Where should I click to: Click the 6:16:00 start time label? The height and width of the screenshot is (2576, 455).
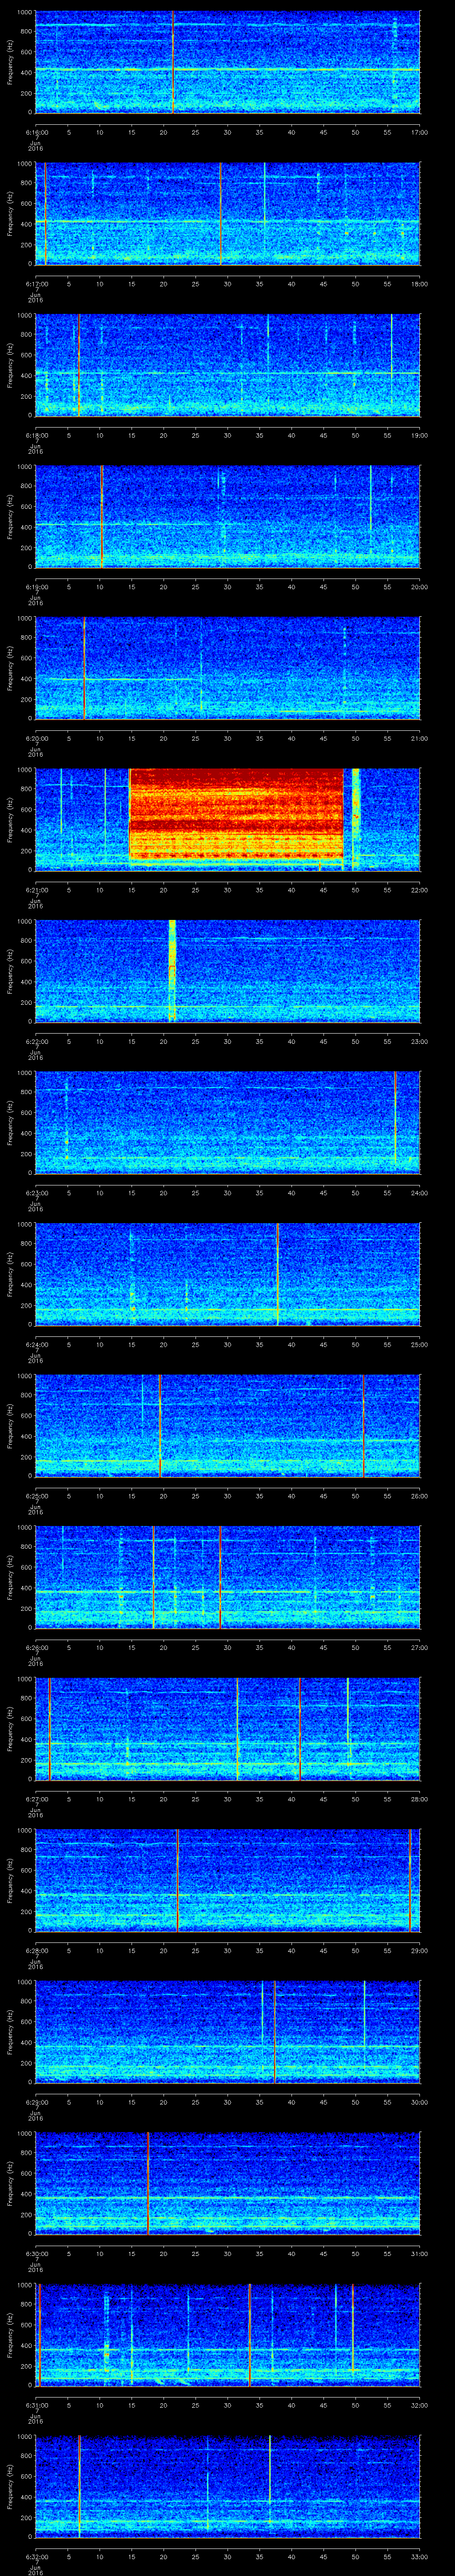coord(36,132)
